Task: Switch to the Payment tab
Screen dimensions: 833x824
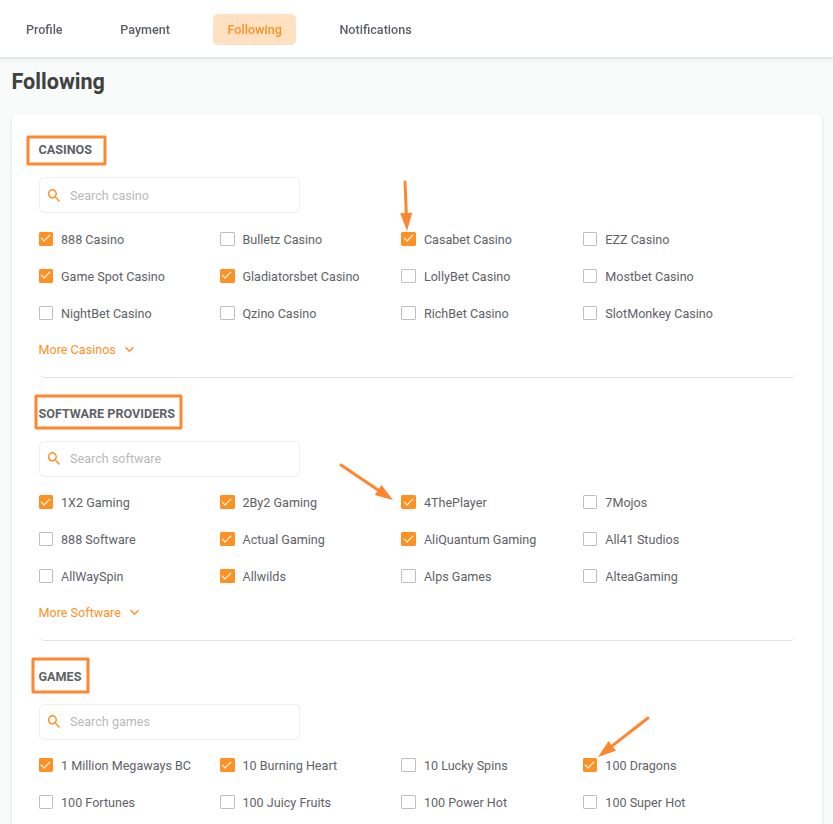Action: [144, 30]
